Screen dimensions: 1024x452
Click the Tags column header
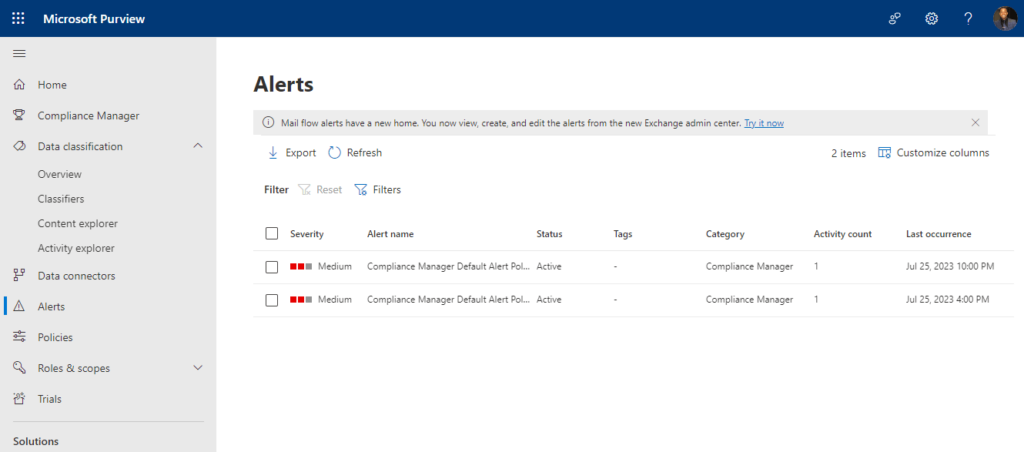pos(623,234)
